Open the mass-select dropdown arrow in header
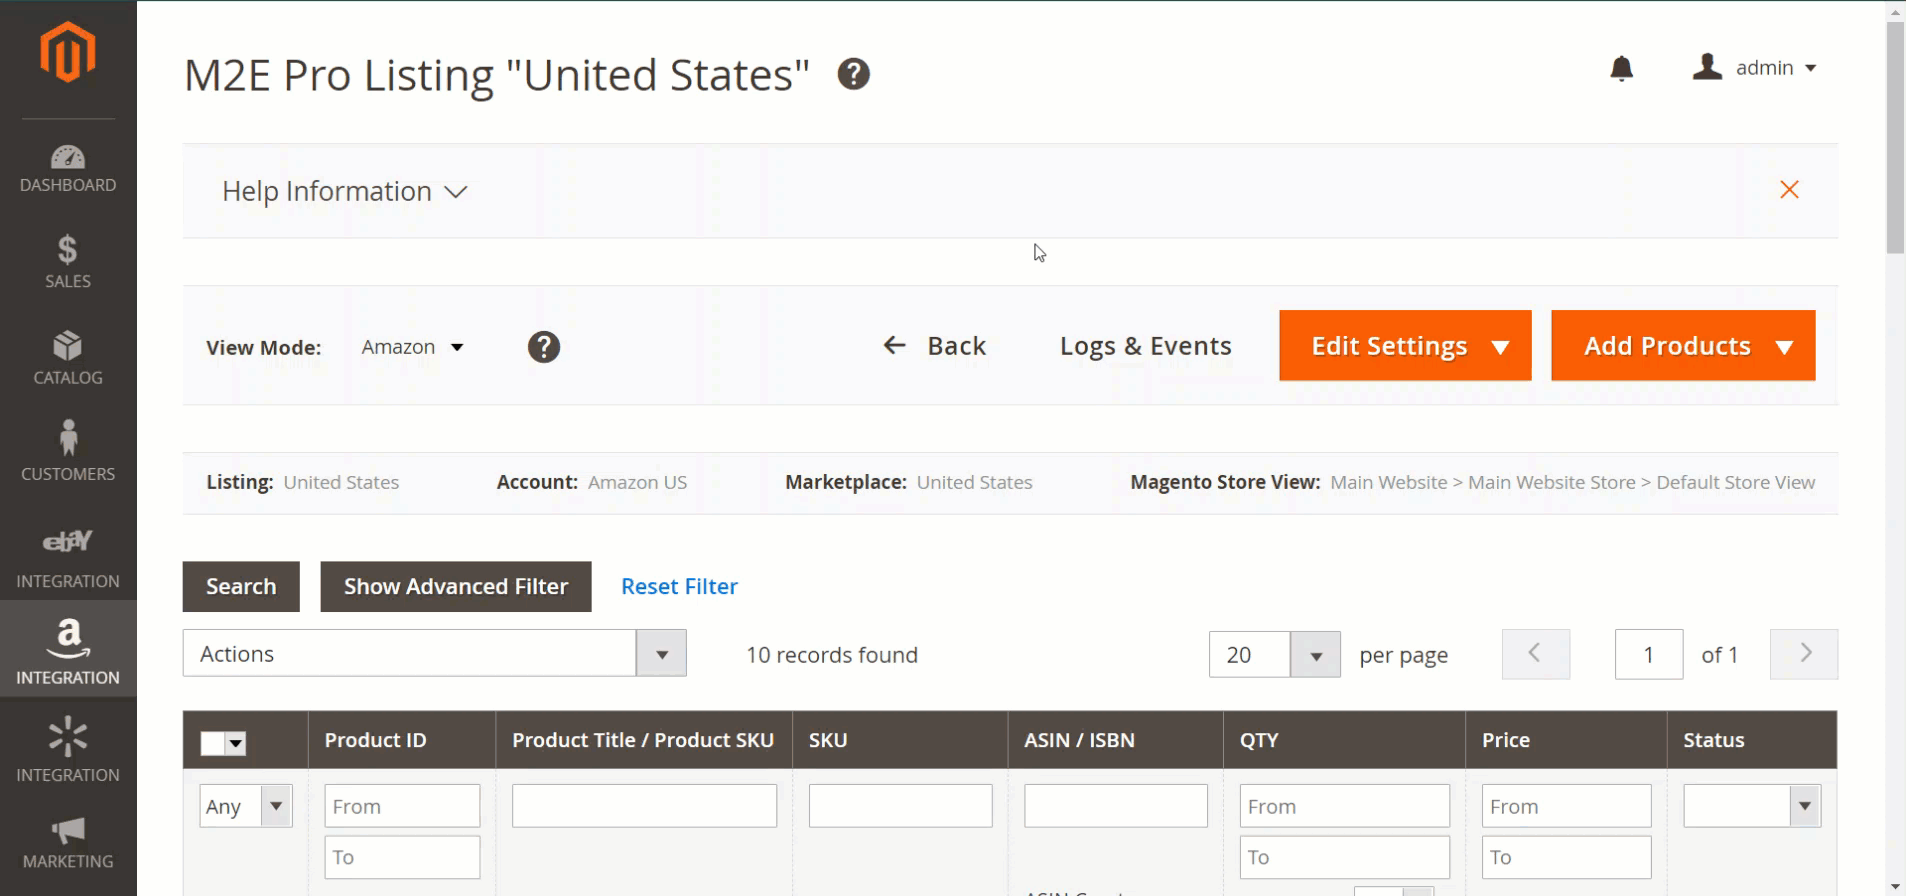 [x=236, y=743]
